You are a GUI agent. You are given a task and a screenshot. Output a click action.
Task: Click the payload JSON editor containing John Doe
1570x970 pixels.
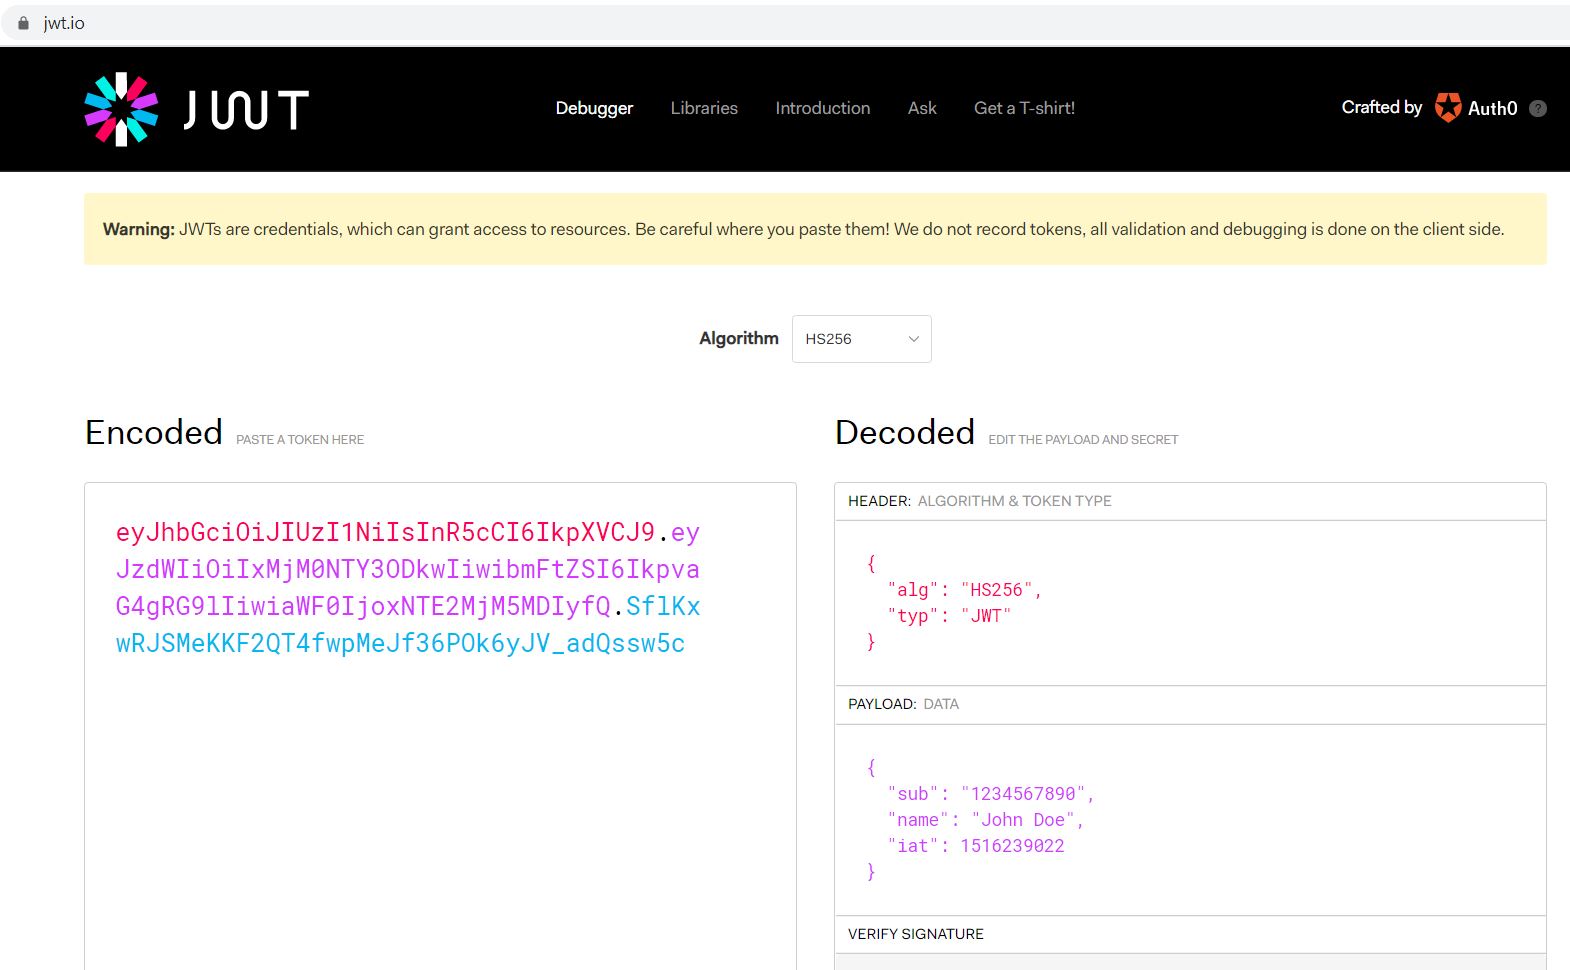coord(1190,820)
